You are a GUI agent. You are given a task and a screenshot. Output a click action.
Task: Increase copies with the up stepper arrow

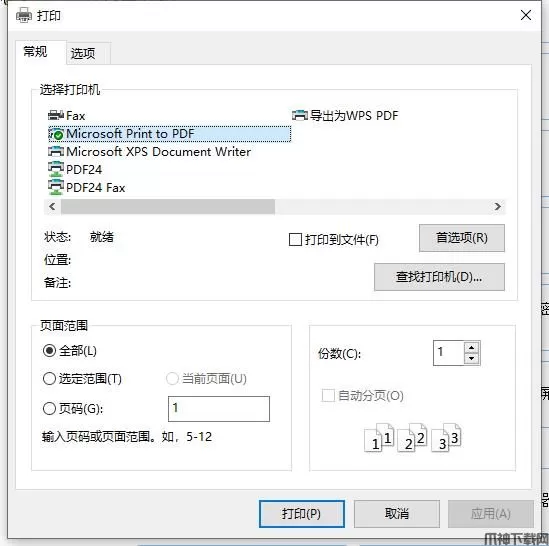point(472,347)
